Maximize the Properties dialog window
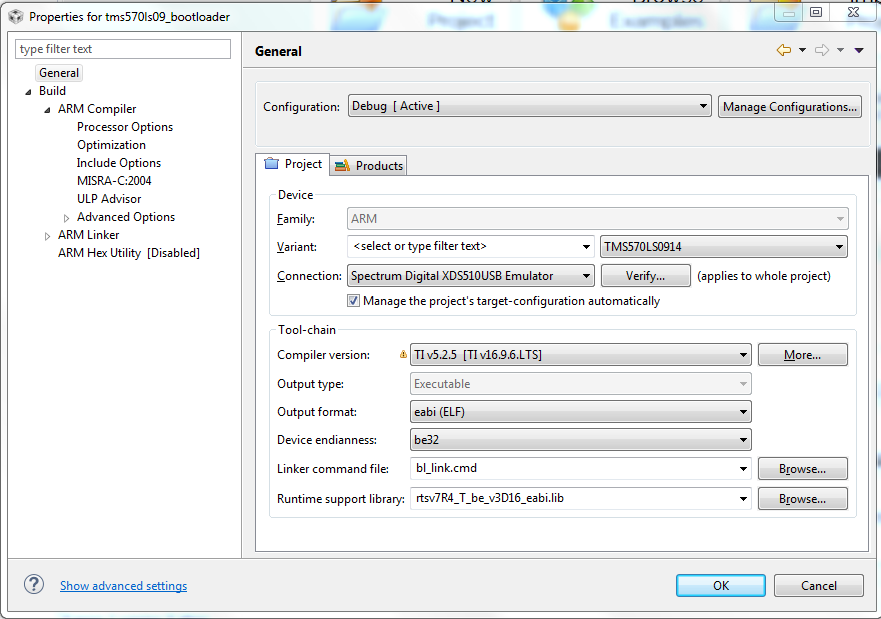 tap(816, 12)
